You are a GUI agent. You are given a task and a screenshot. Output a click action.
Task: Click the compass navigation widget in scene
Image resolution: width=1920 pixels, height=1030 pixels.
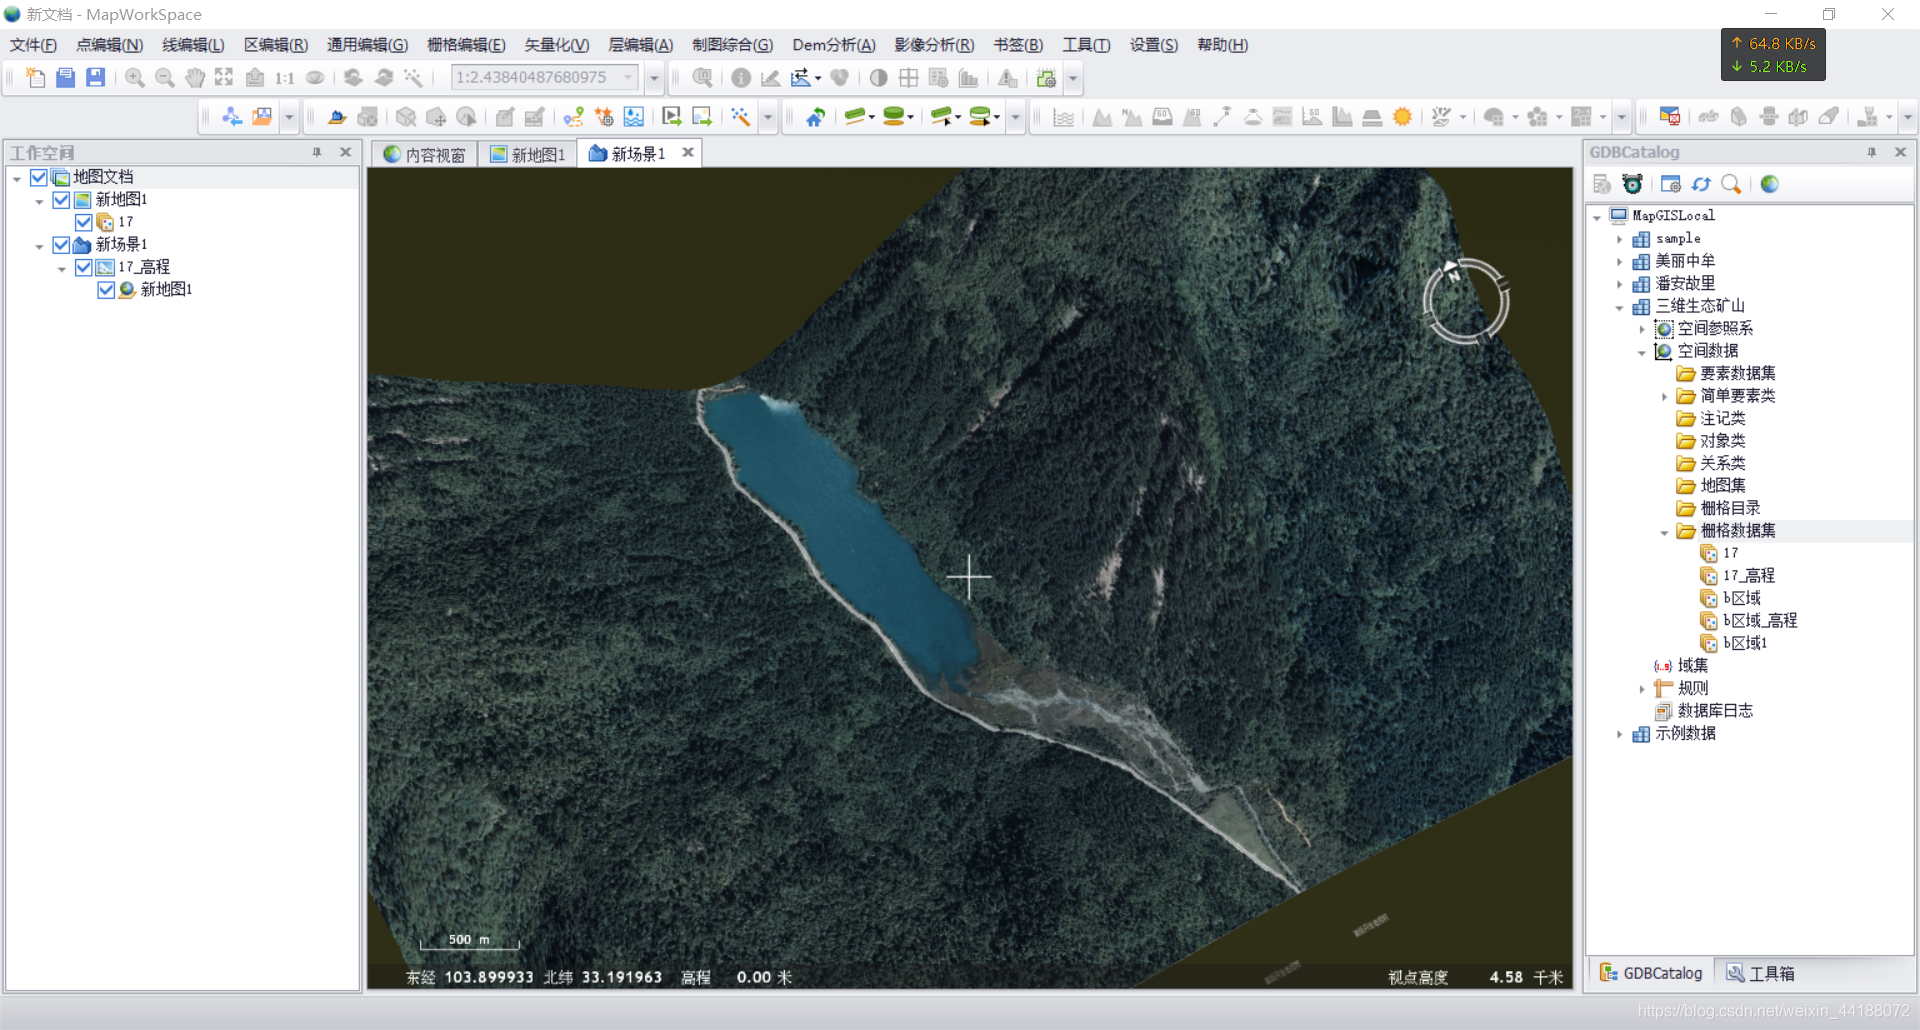tap(1466, 301)
